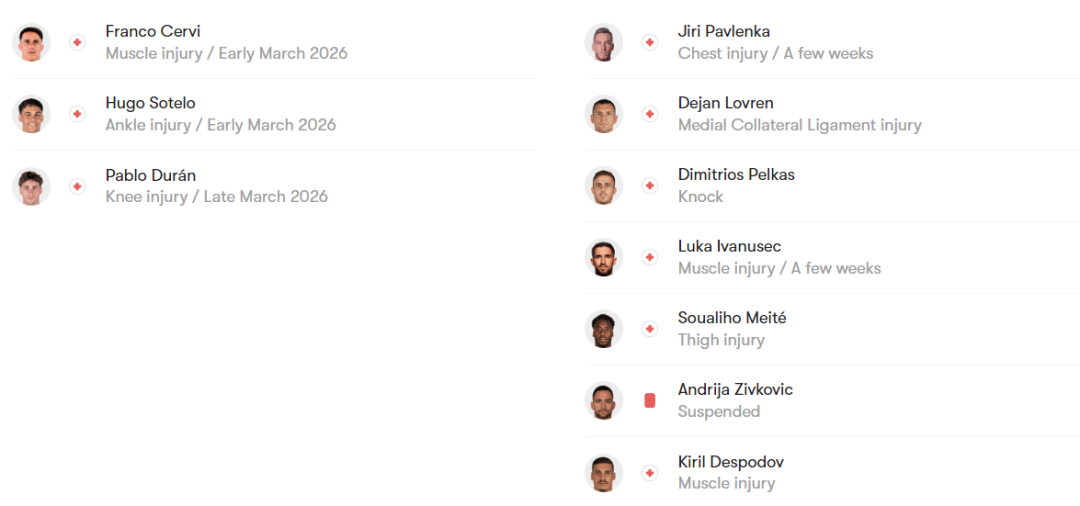Viewport: 1080px width, 506px height.
Task: Open Andrija Zivkovic's player profile
Action: (x=735, y=389)
